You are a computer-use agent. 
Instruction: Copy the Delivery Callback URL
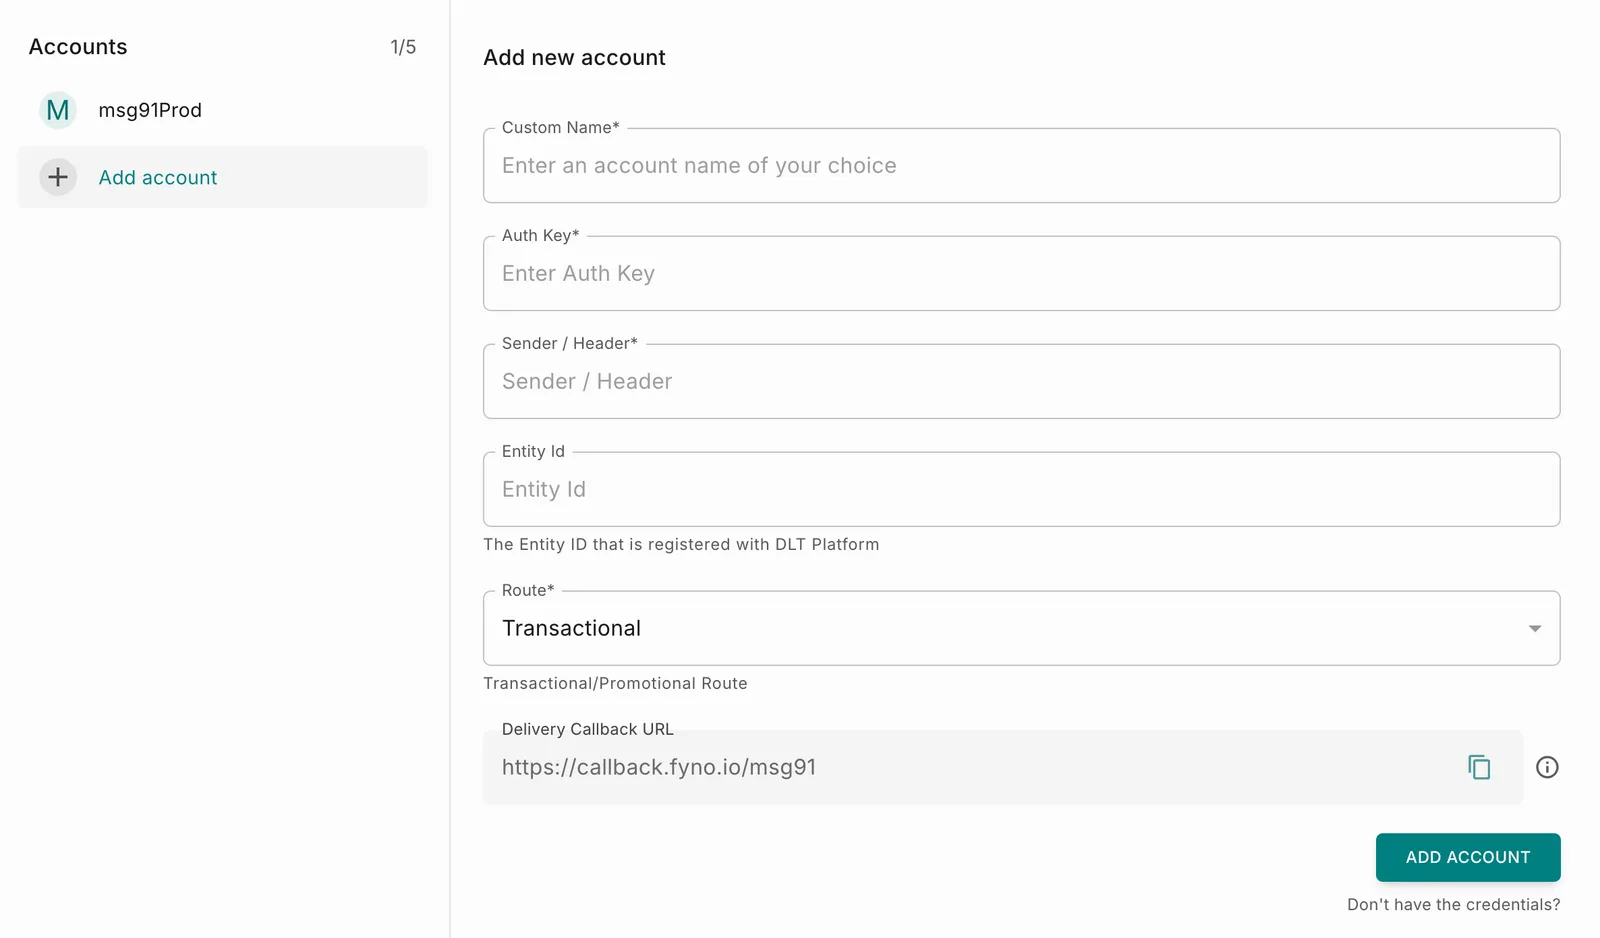pyautogui.click(x=1479, y=767)
